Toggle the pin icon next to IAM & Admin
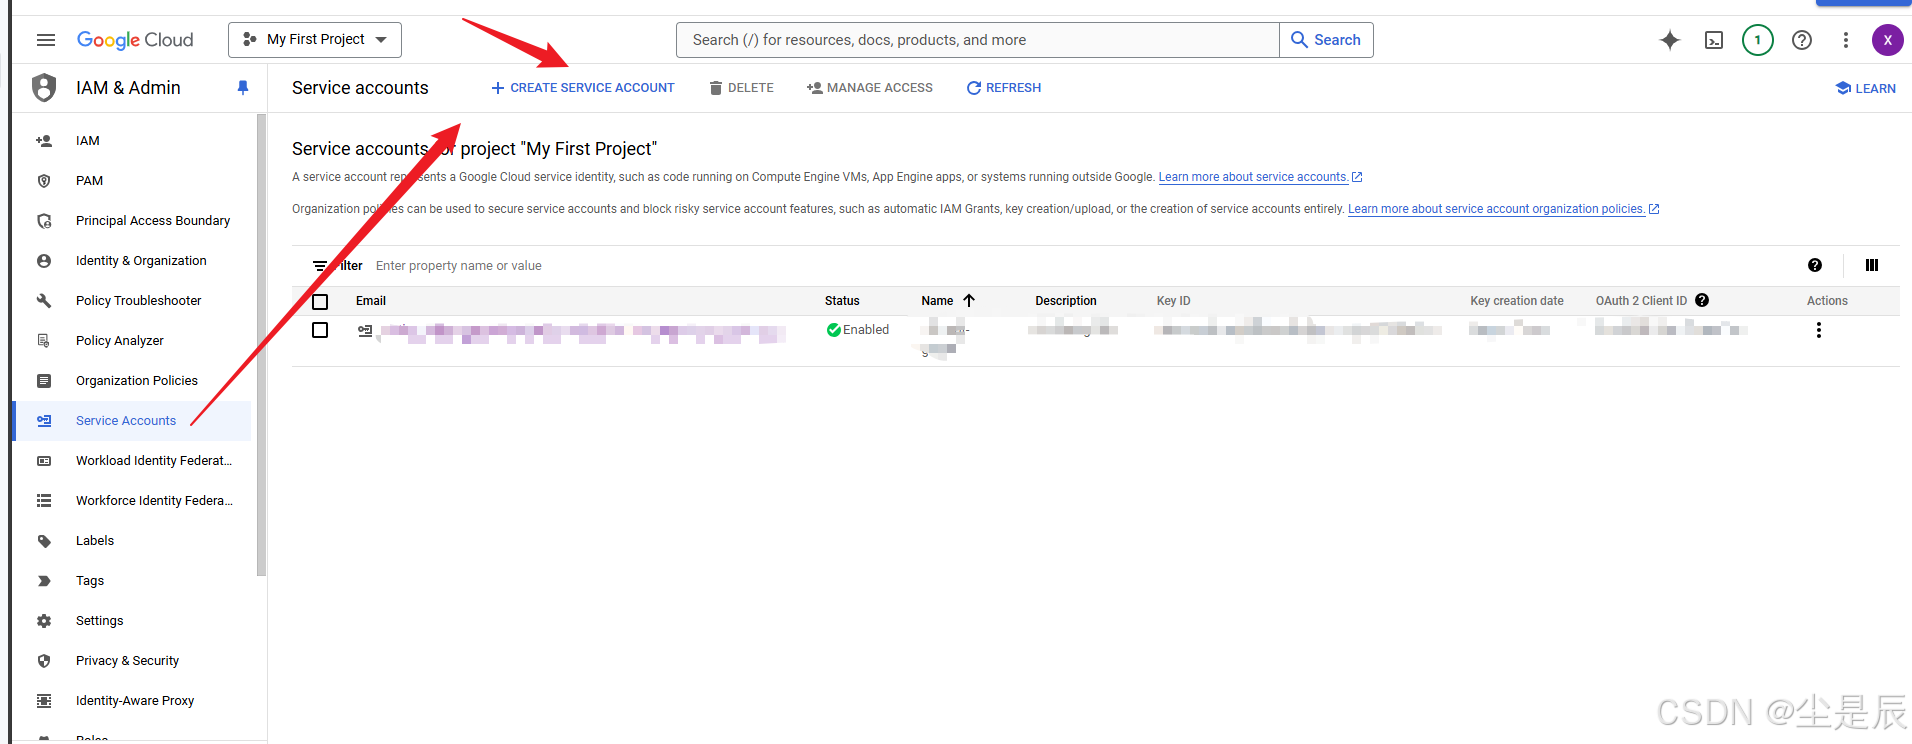This screenshot has height=744, width=1912. (242, 88)
